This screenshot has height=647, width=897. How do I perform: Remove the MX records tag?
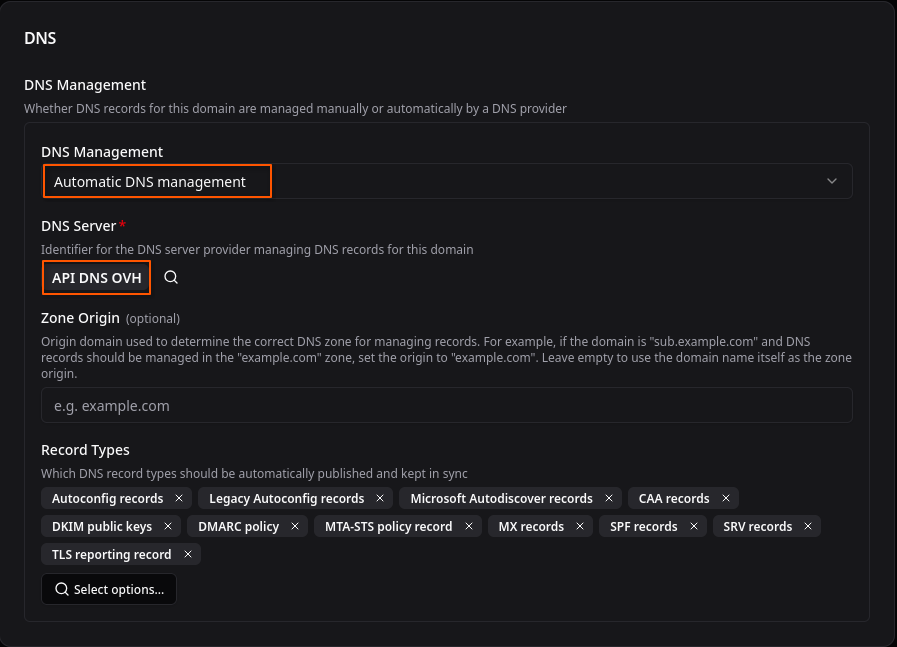click(x=580, y=526)
